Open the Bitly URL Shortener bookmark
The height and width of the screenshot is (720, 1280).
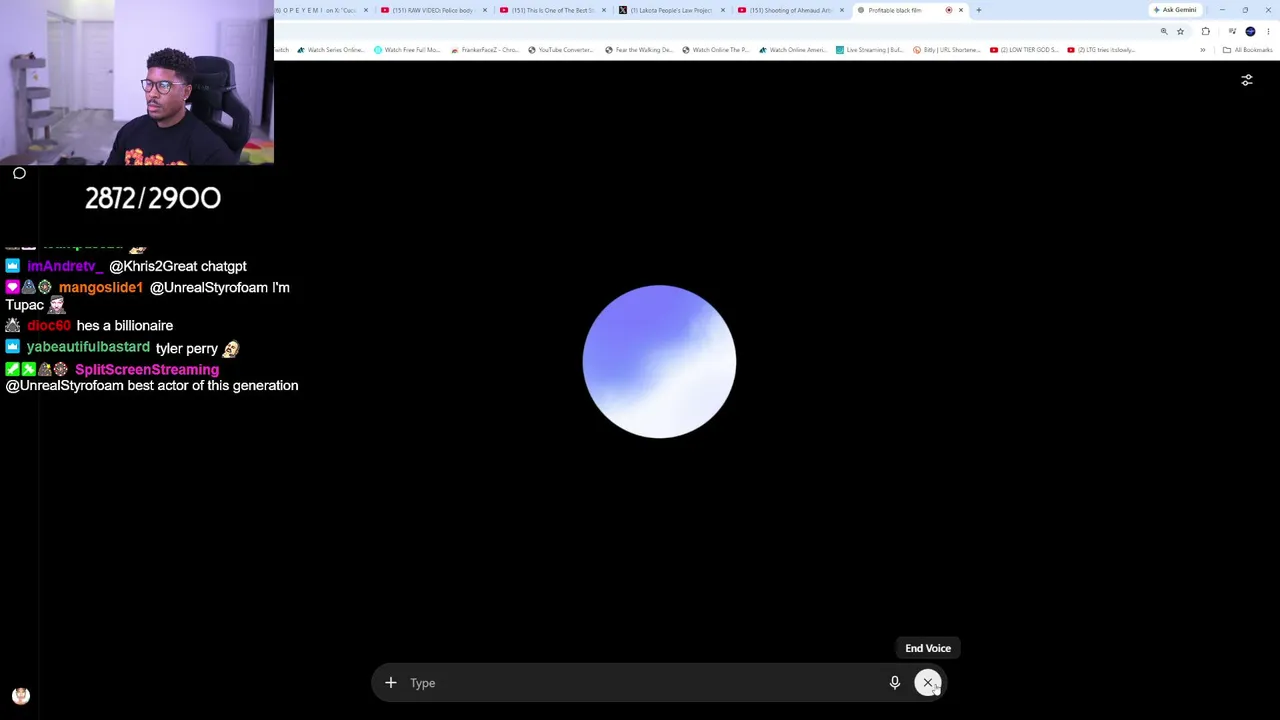[x=947, y=50]
